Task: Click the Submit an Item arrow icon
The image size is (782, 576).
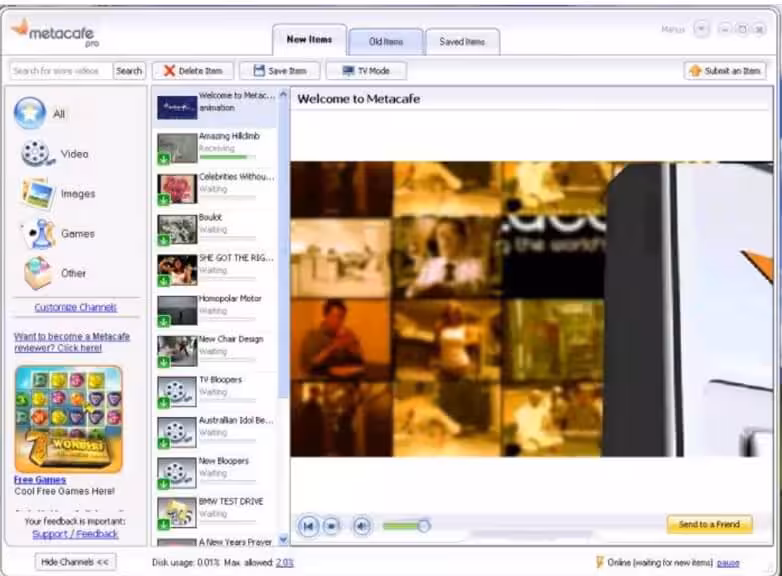Action: (695, 71)
